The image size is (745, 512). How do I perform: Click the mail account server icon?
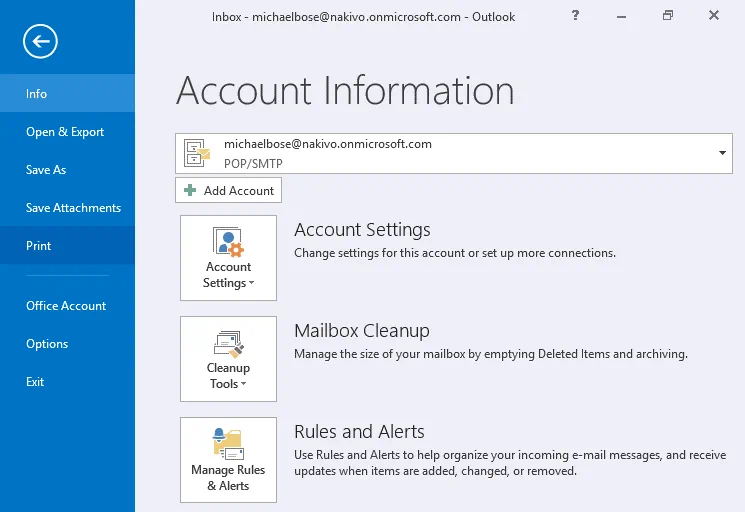coord(197,153)
